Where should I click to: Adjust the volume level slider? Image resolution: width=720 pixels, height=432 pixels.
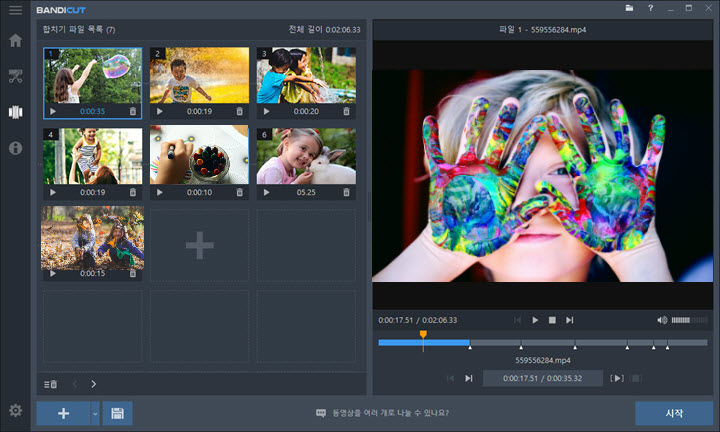(689, 320)
